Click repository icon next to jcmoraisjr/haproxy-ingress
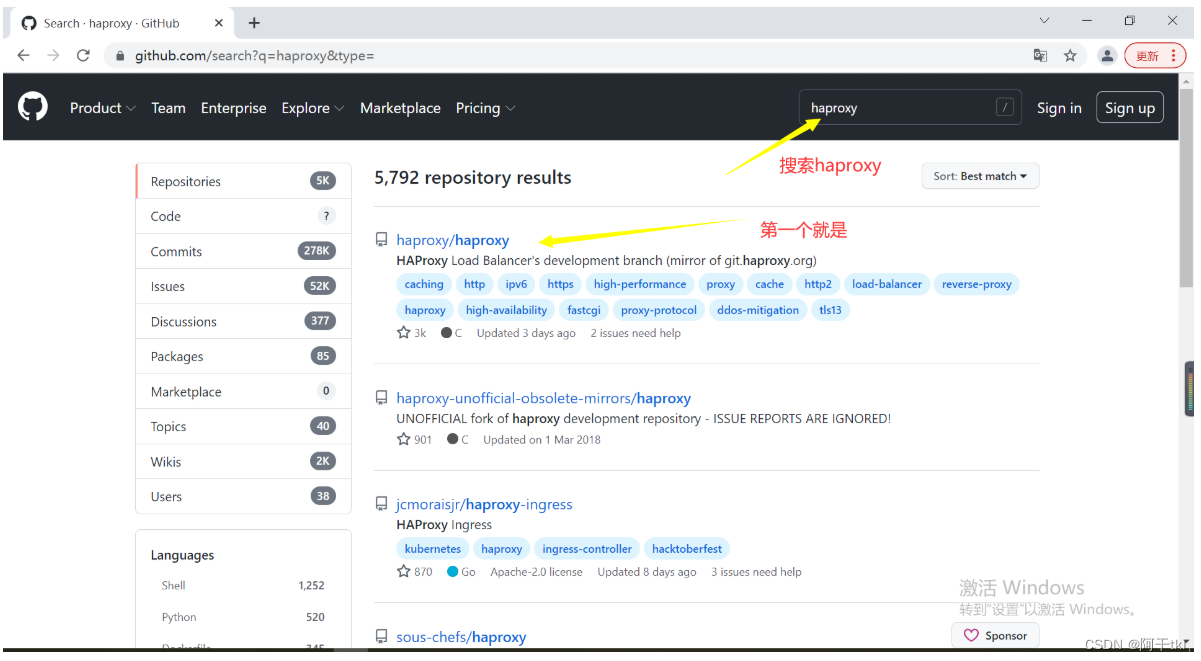The height and width of the screenshot is (661, 1201). [x=382, y=504]
